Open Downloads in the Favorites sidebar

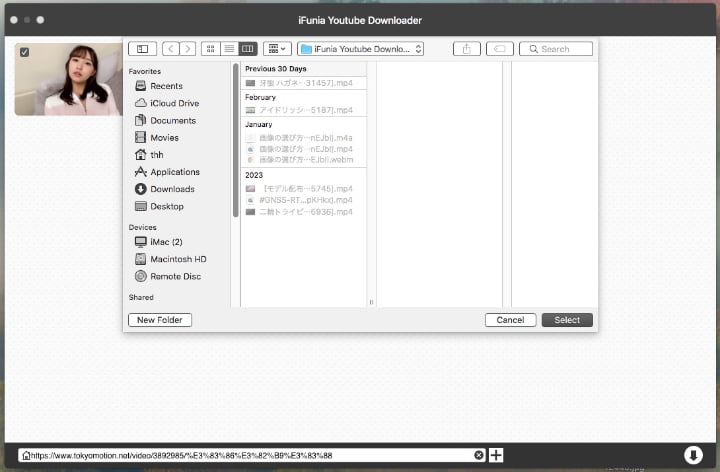172,189
